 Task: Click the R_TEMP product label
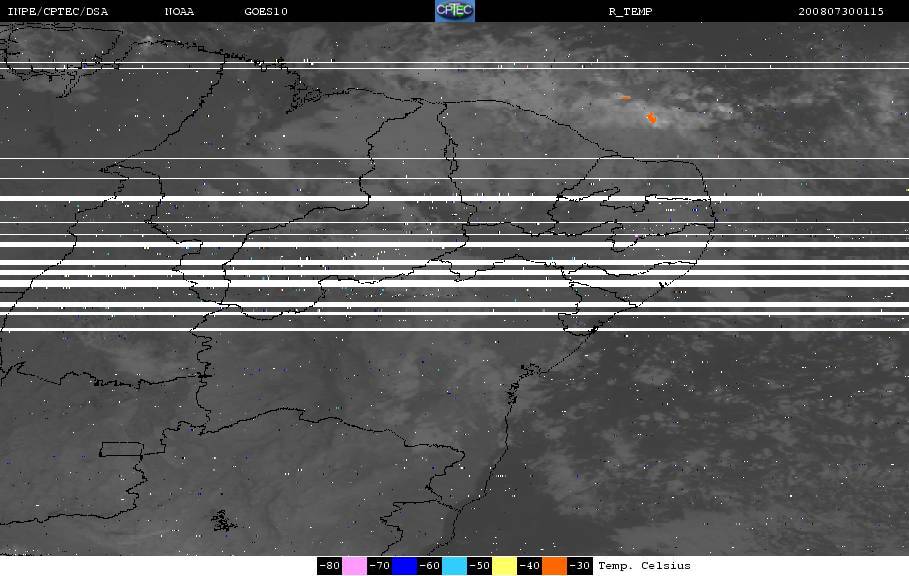[x=630, y=12]
